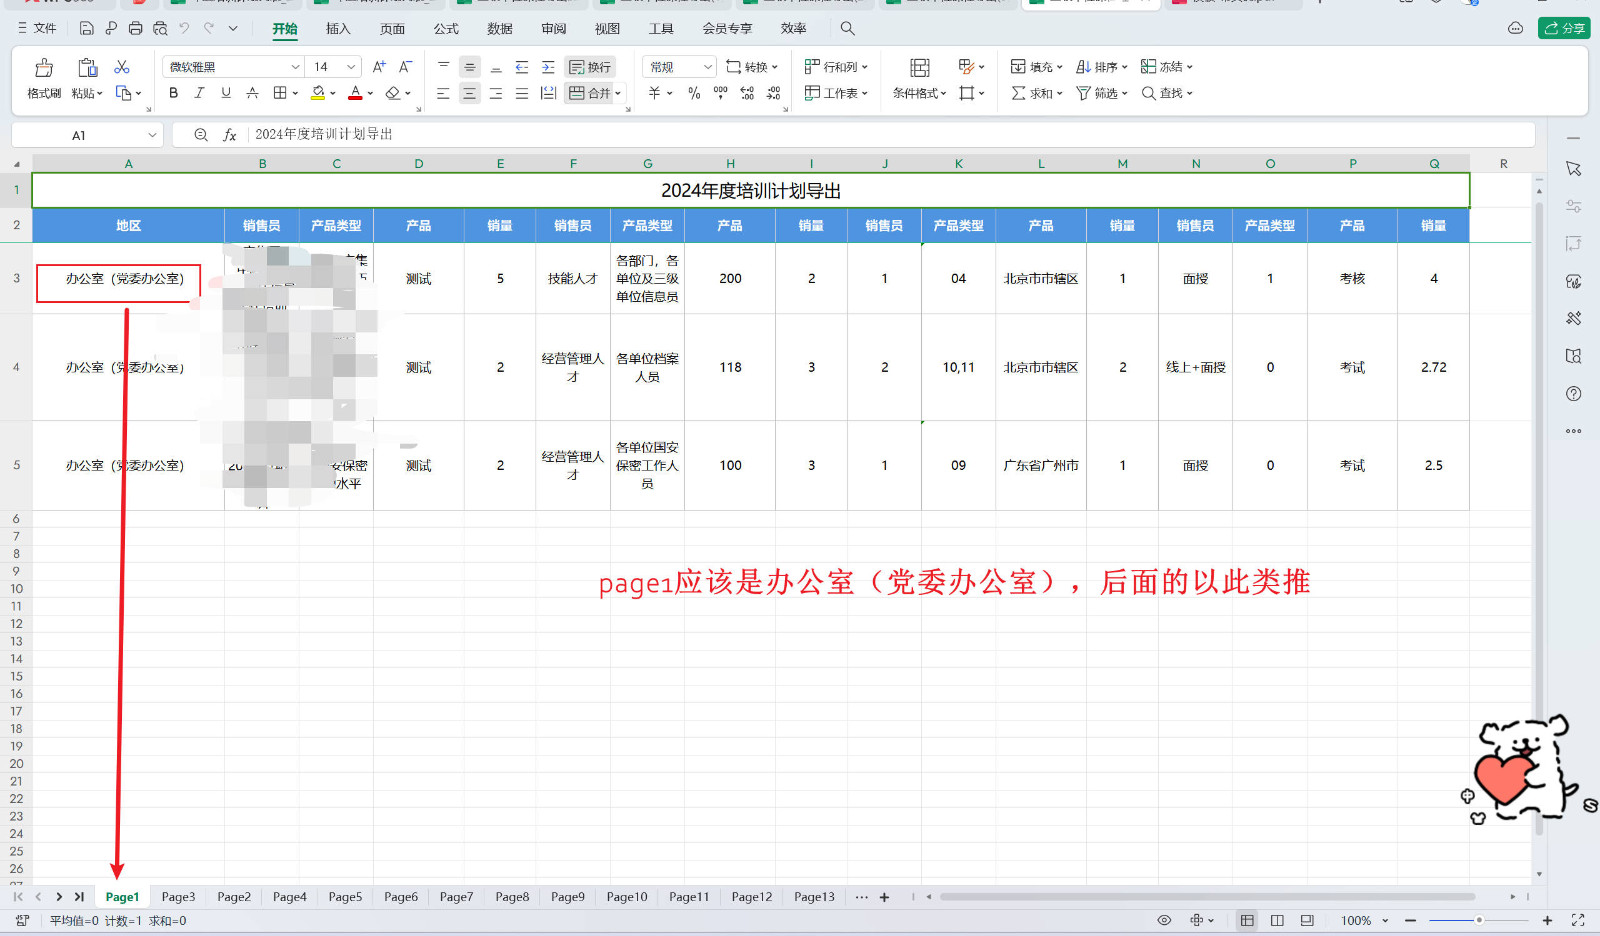The image size is (1600, 936).
Task: Toggle Bold formatting
Action: 173,93
